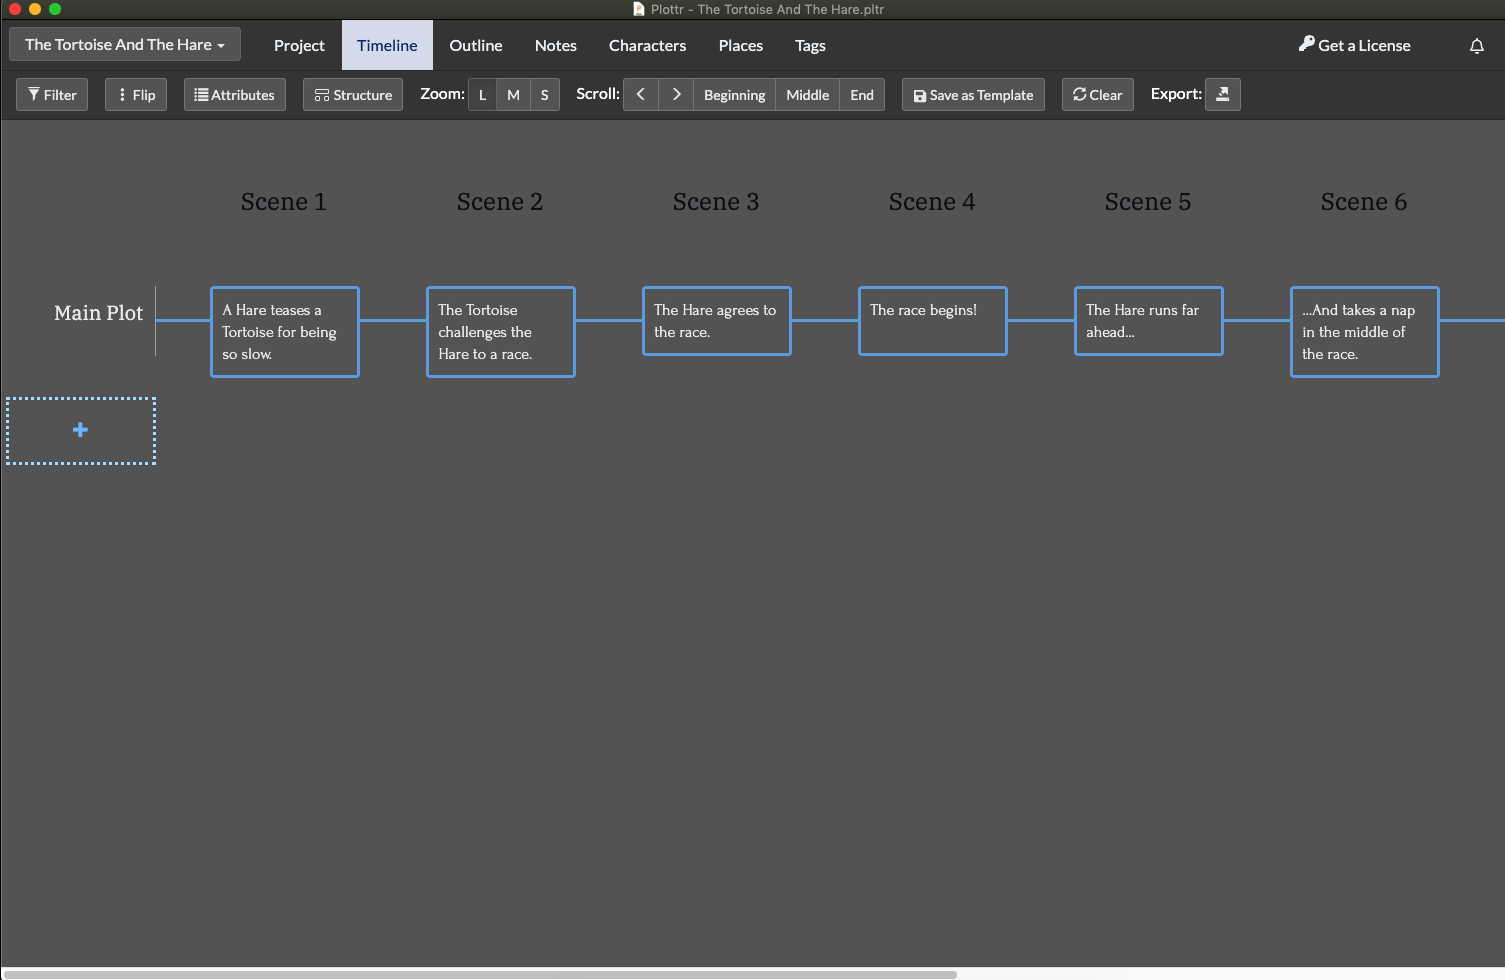Screen dimensions: 1505x980
Task: Switch zoom level to L
Action: click(481, 94)
